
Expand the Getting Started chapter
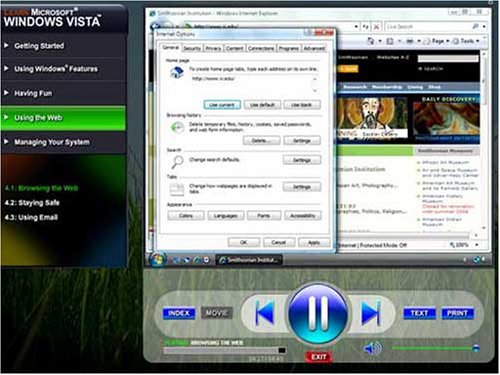(x=63, y=46)
